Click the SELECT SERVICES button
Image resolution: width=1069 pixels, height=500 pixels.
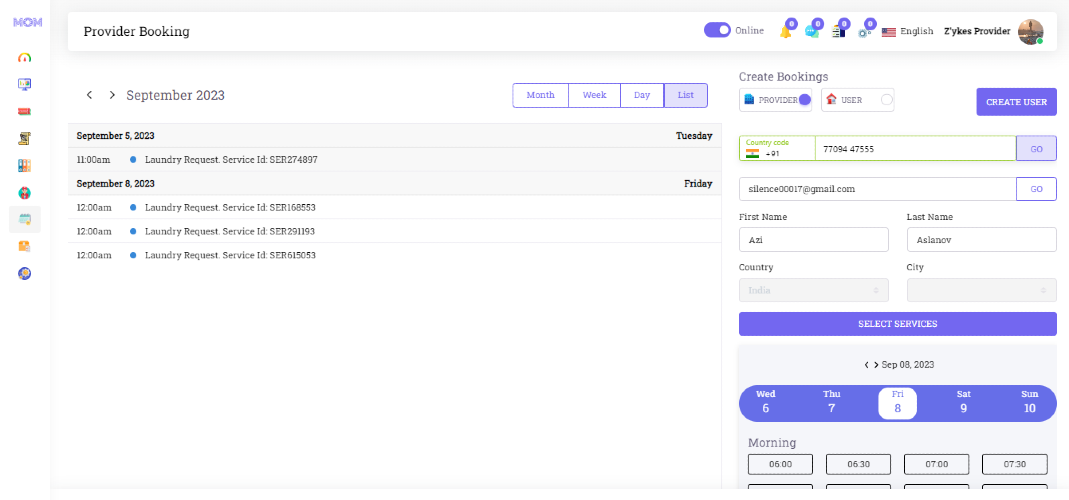tap(897, 324)
